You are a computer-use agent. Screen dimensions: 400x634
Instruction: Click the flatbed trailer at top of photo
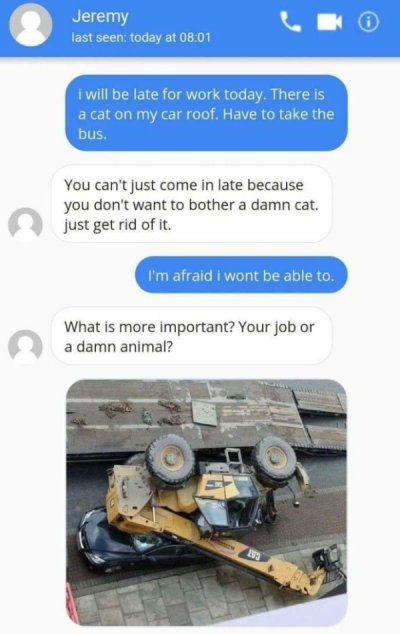click(x=206, y=416)
